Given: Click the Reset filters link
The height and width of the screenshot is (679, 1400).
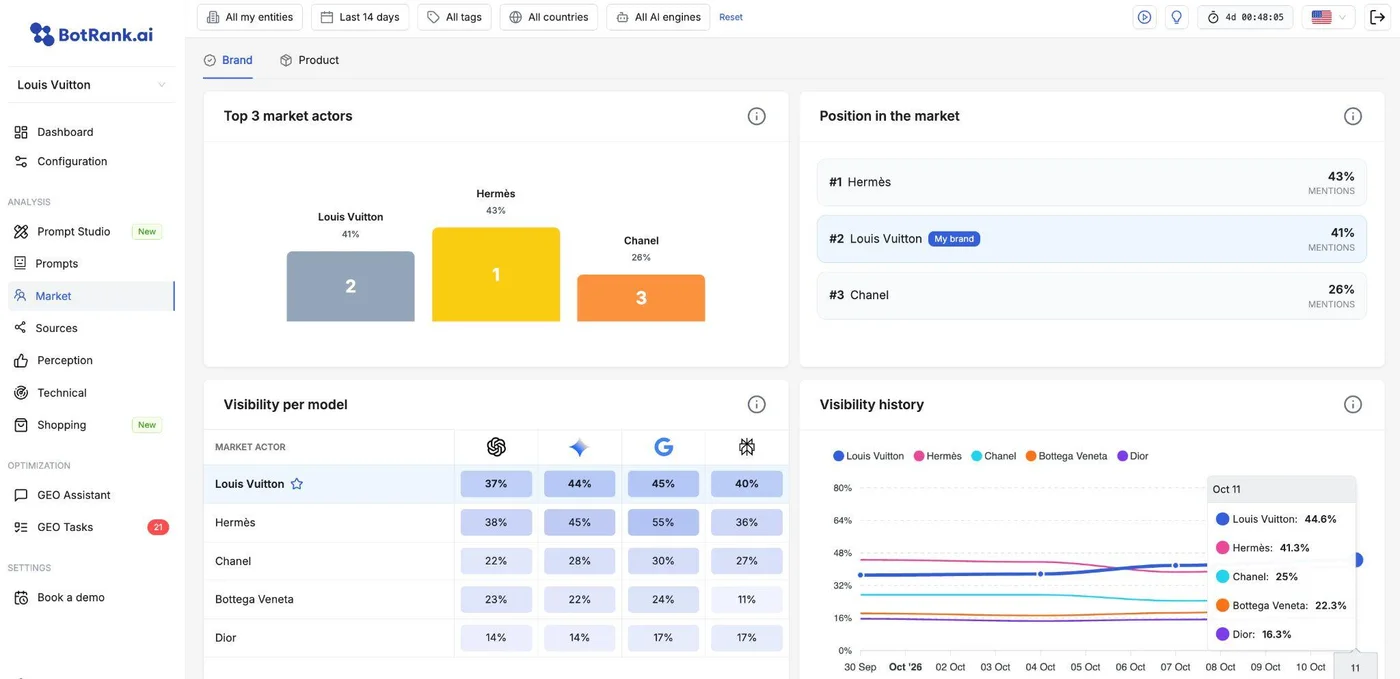Looking at the screenshot, I should (731, 17).
